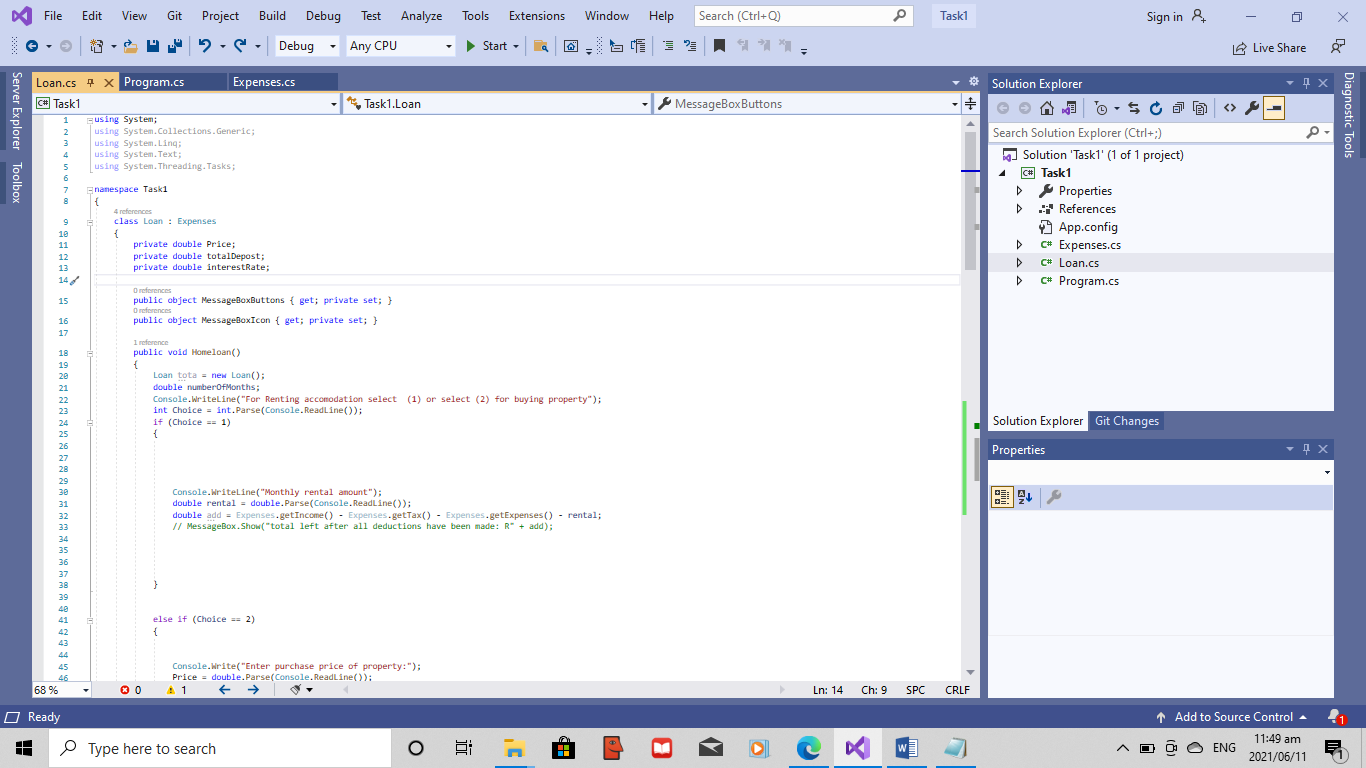Screen dimensions: 1366x768
Task: Expand the Expenses.cs tree node
Action: (x=1019, y=245)
